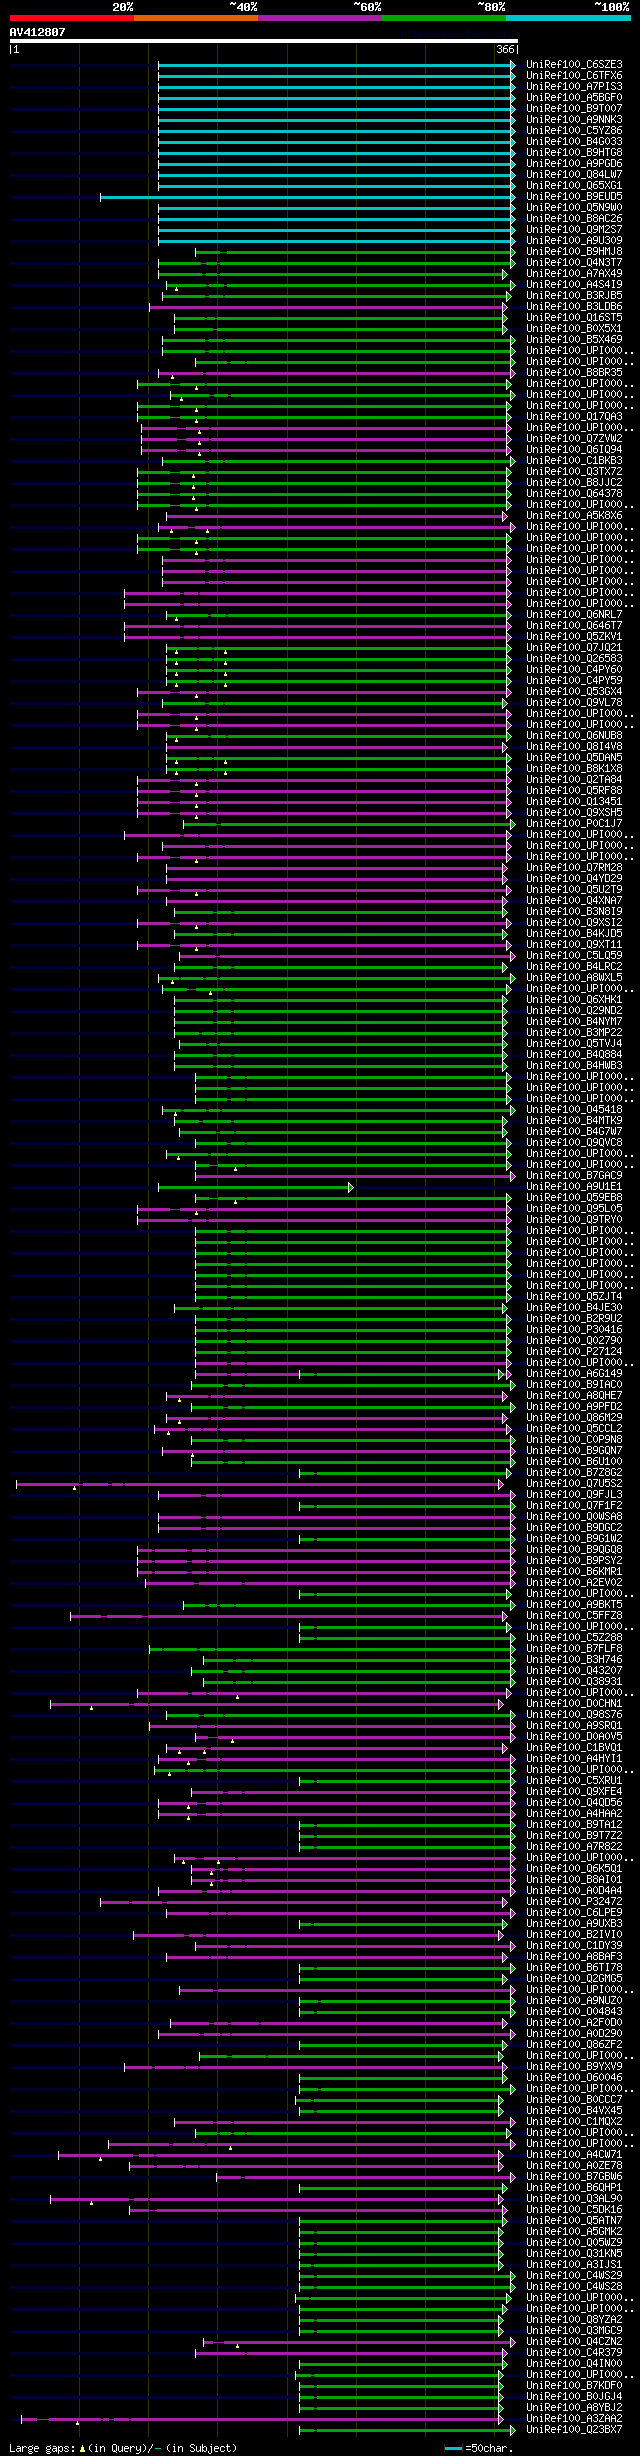Select the UniRef100_B6KMR1 label

[574, 1572]
